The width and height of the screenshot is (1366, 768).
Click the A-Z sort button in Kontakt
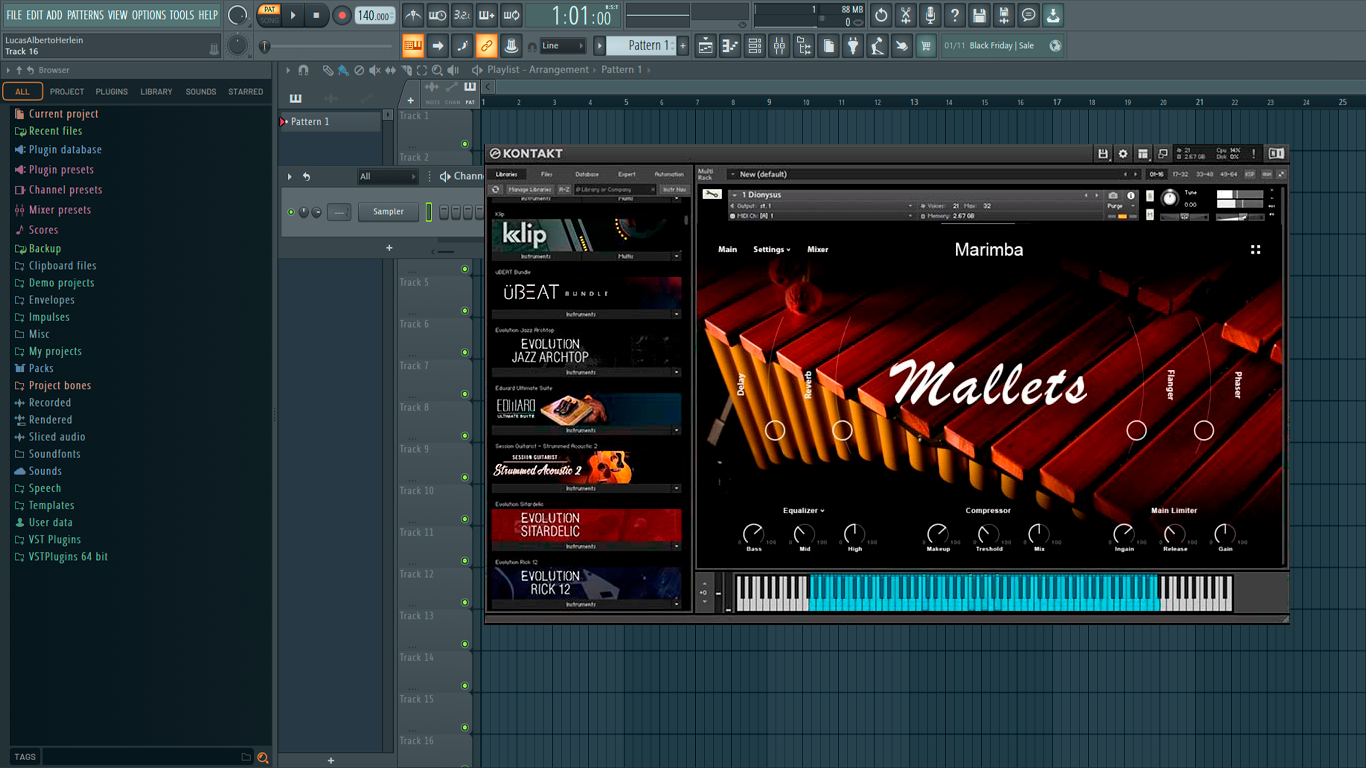pyautogui.click(x=564, y=189)
